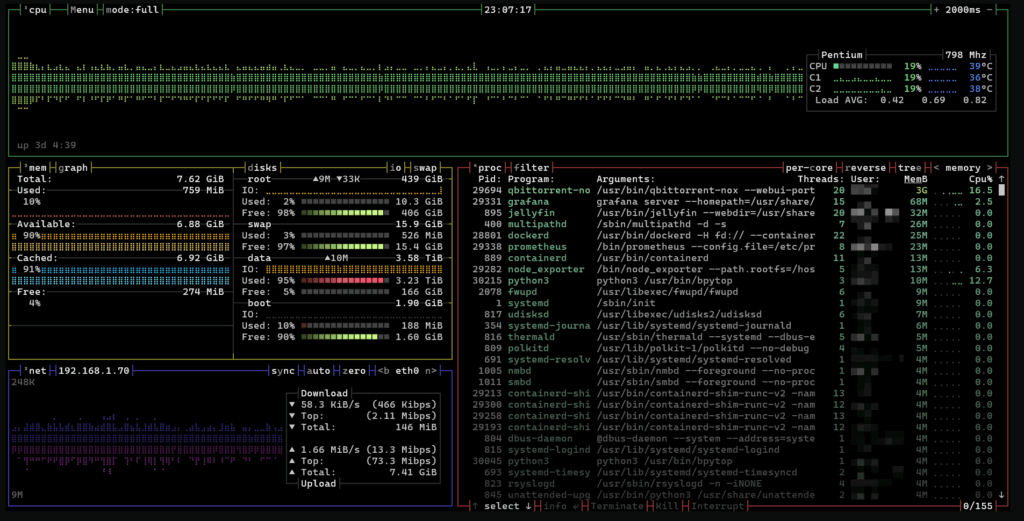
Task: Select the nmbd process row
Action: tap(733, 371)
